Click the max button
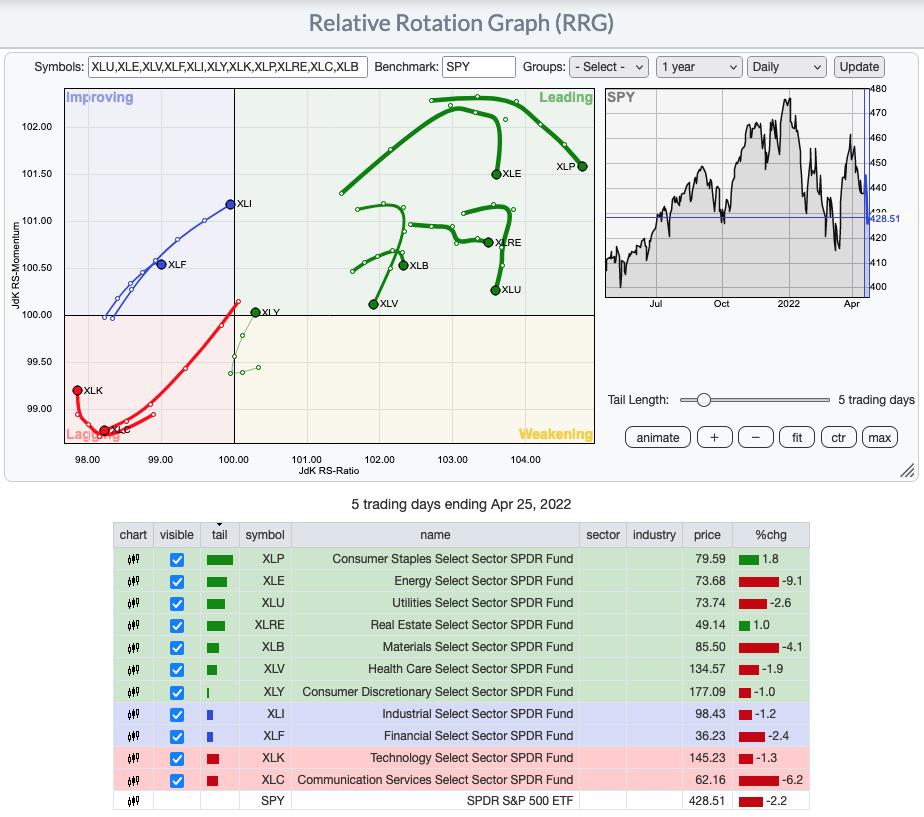Screen dimensions: 924x817 tap(879, 437)
